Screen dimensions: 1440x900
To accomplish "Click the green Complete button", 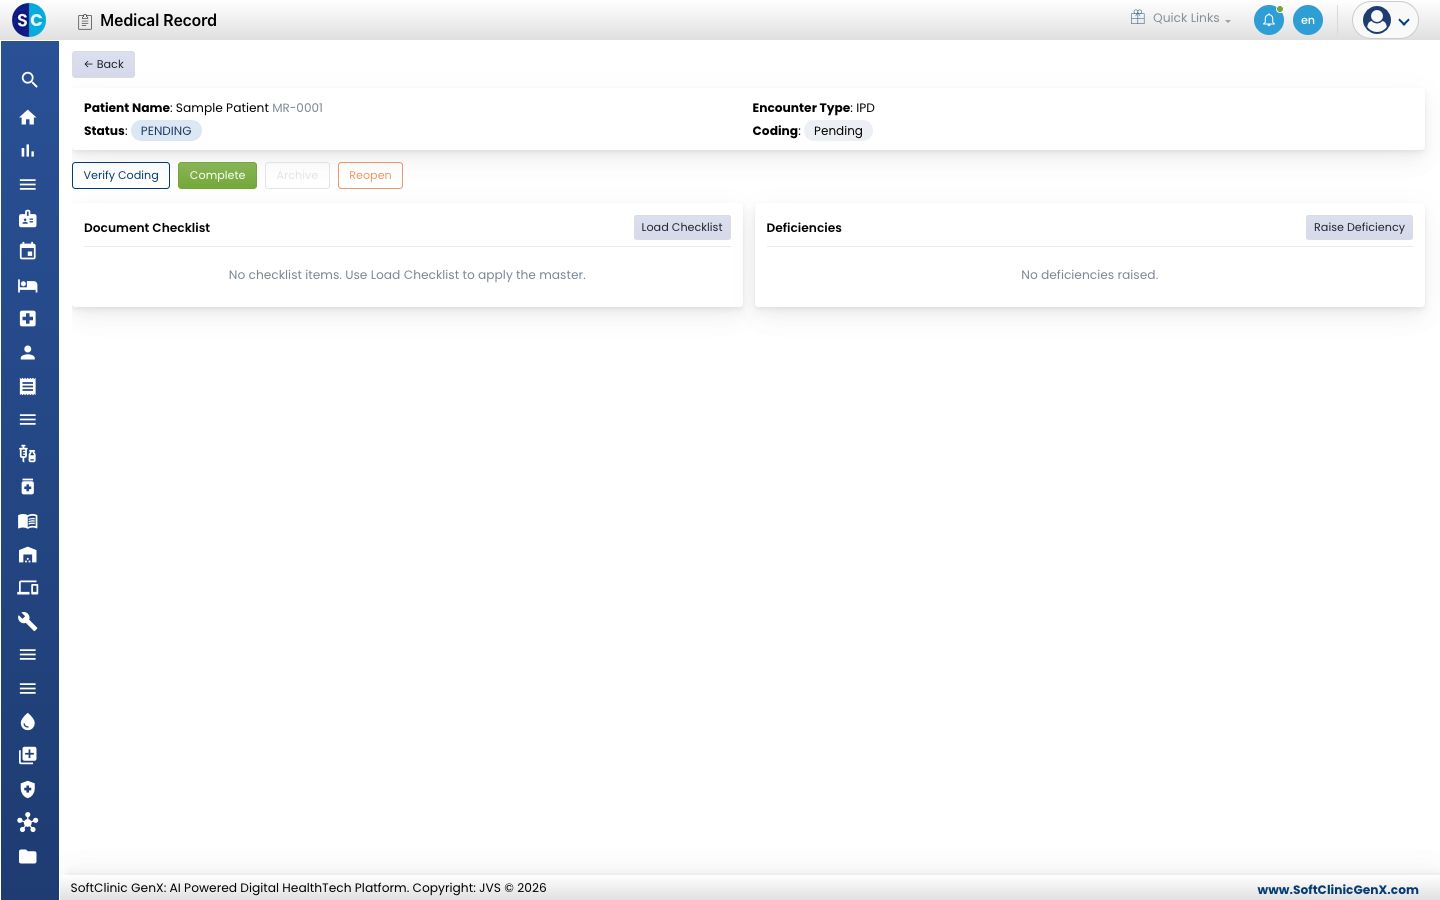I will tap(217, 175).
